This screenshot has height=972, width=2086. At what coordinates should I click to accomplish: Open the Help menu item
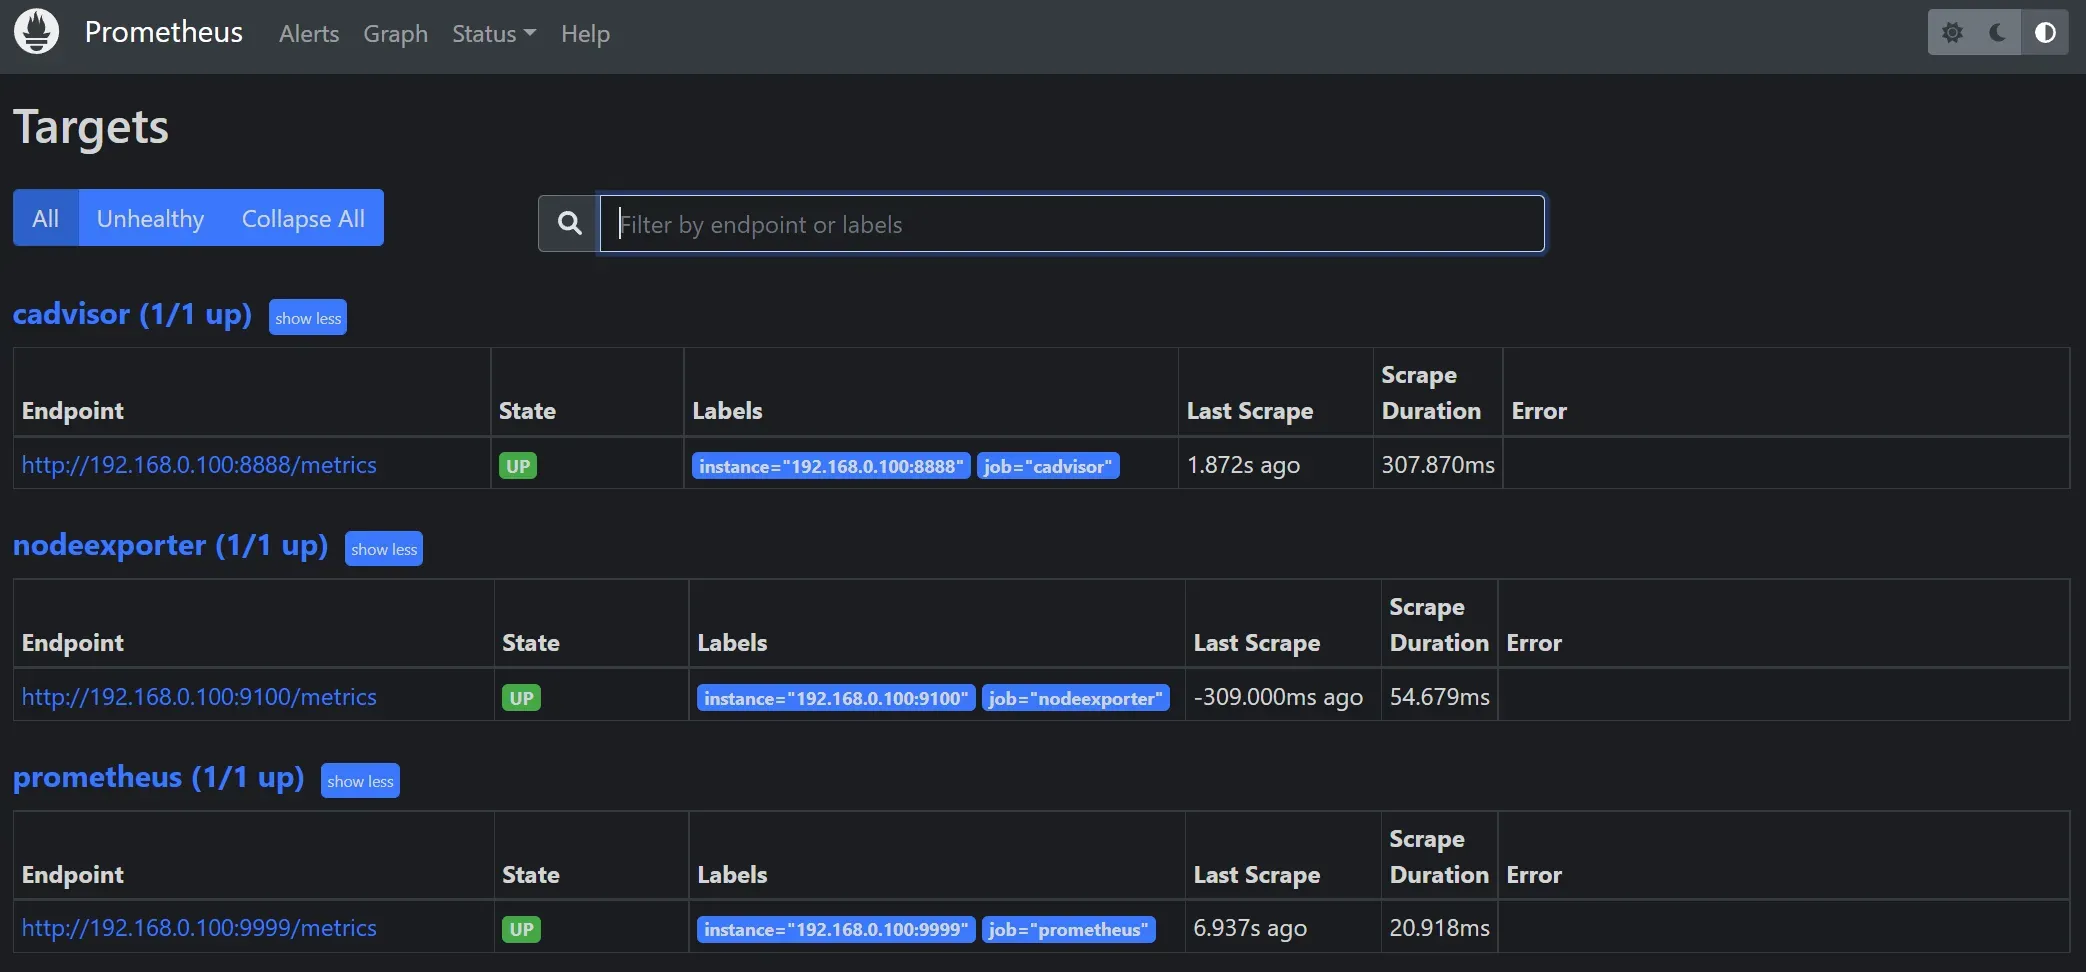coord(585,34)
